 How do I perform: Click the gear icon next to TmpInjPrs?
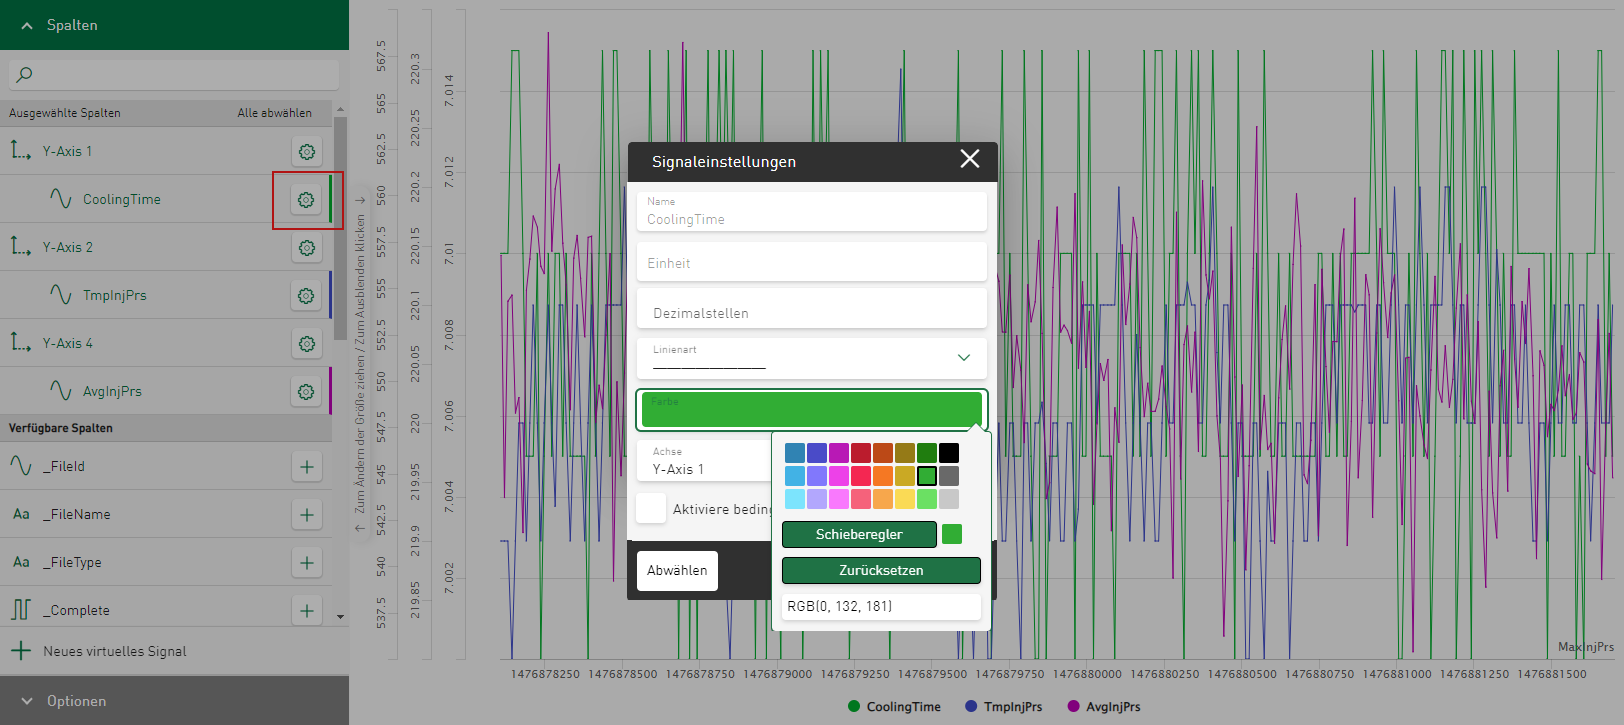pyautogui.click(x=306, y=296)
